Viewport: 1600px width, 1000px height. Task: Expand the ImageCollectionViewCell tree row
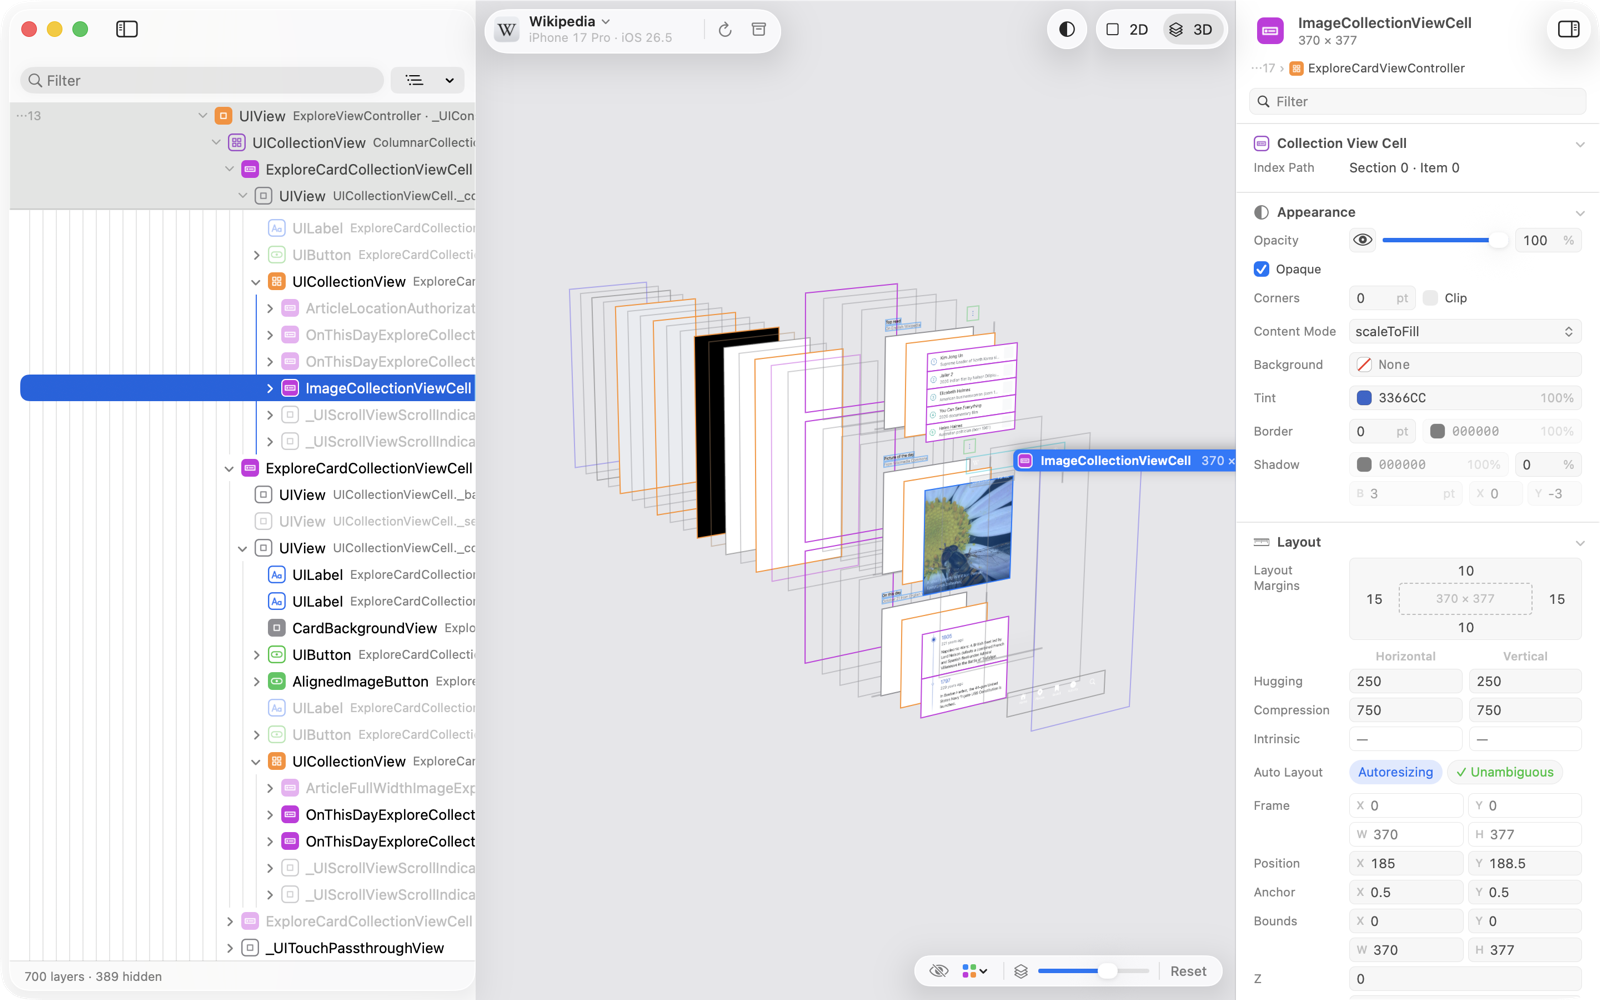point(270,388)
